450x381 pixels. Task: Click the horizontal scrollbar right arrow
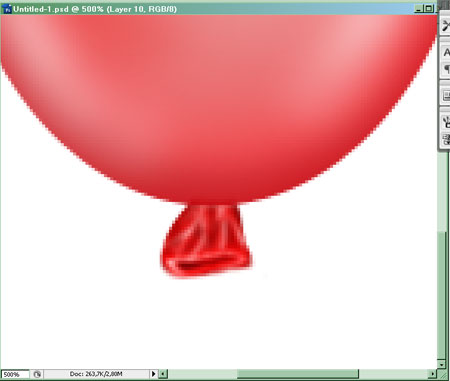coord(432,374)
